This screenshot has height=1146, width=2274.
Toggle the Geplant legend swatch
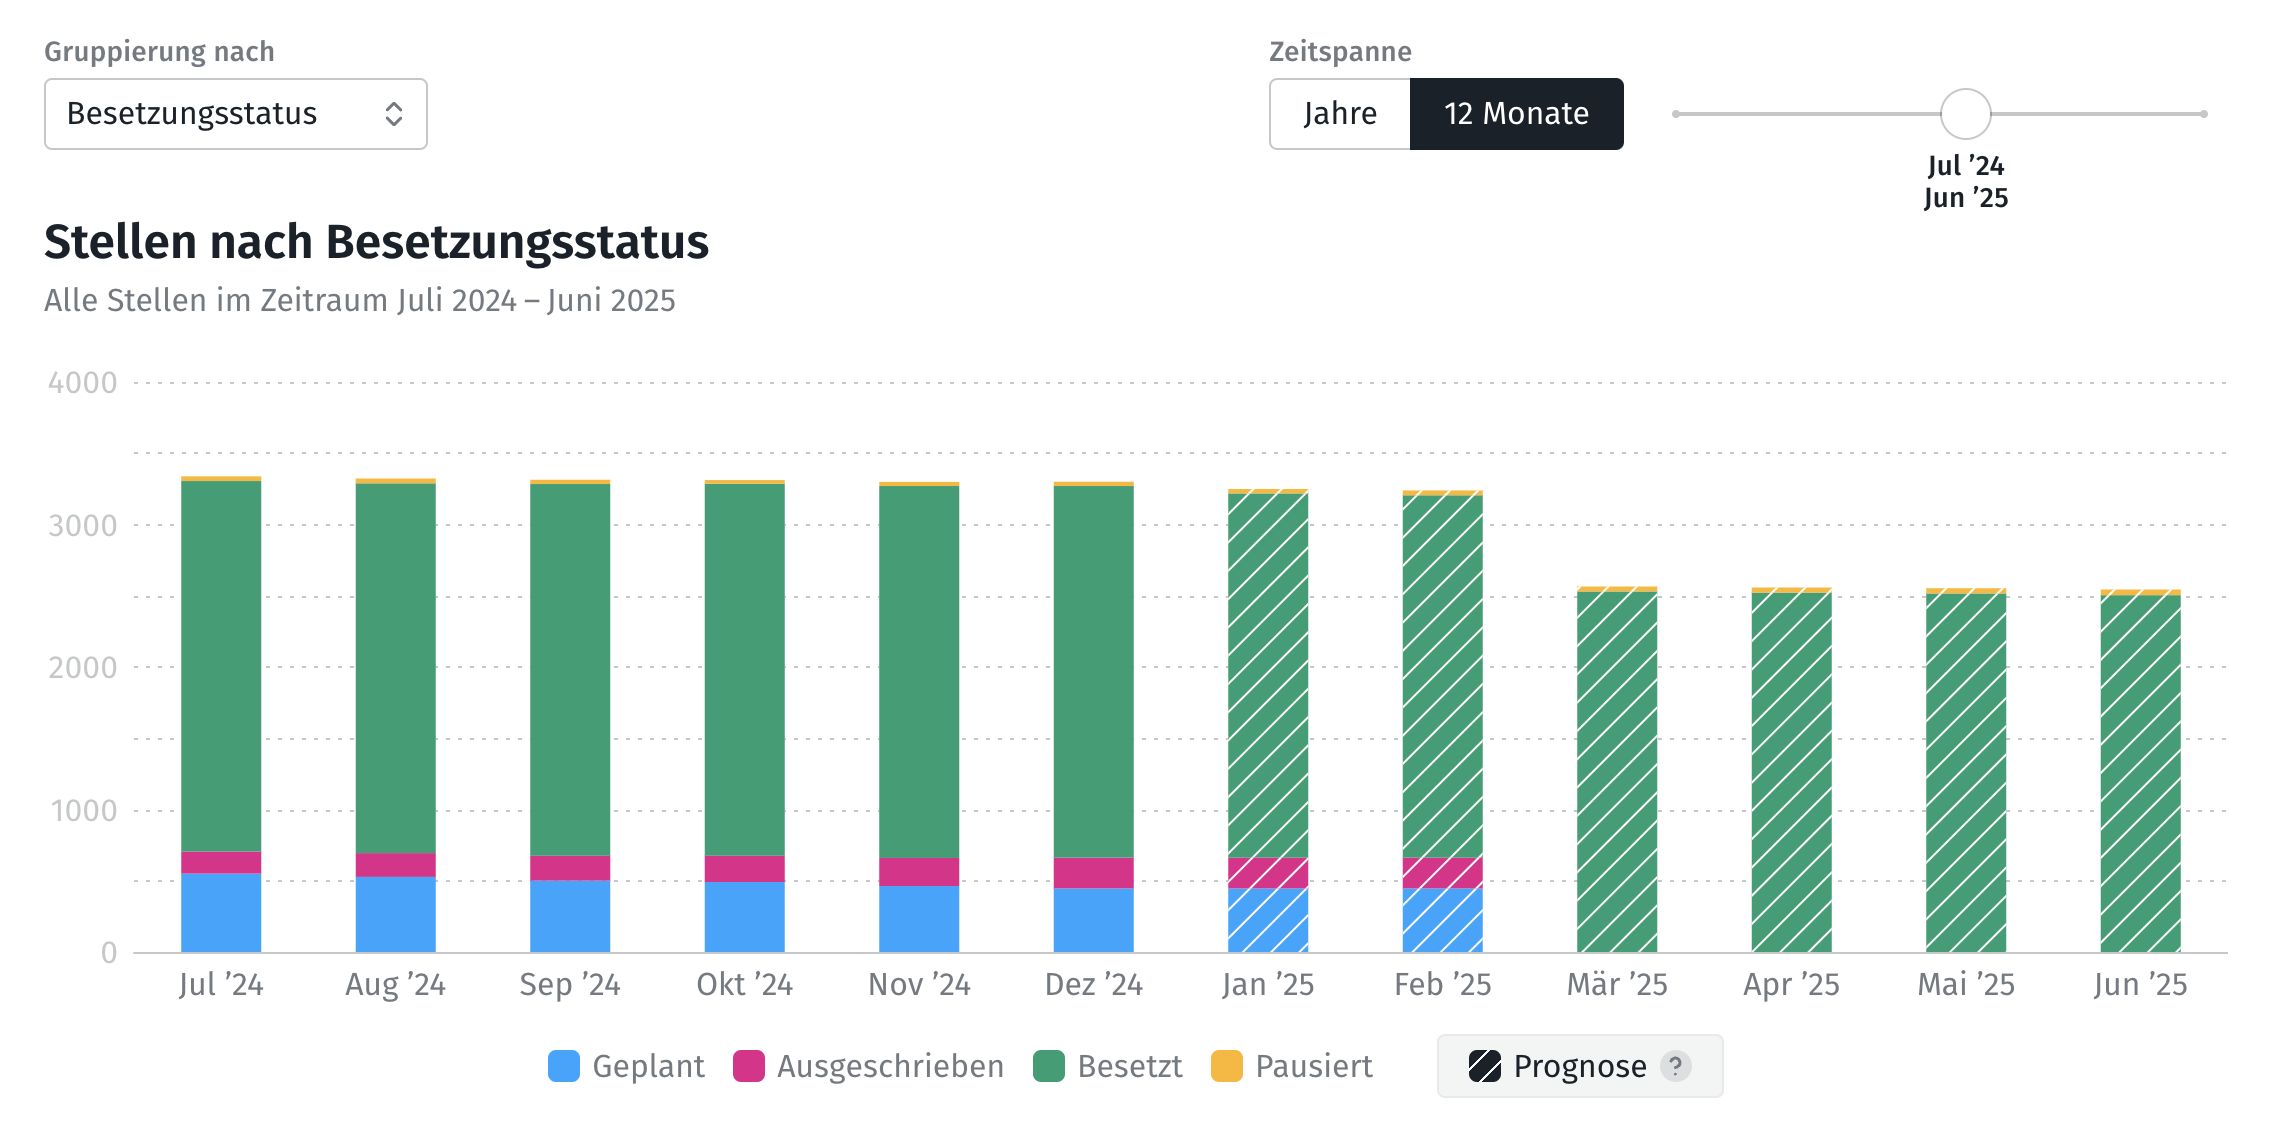tap(565, 1066)
